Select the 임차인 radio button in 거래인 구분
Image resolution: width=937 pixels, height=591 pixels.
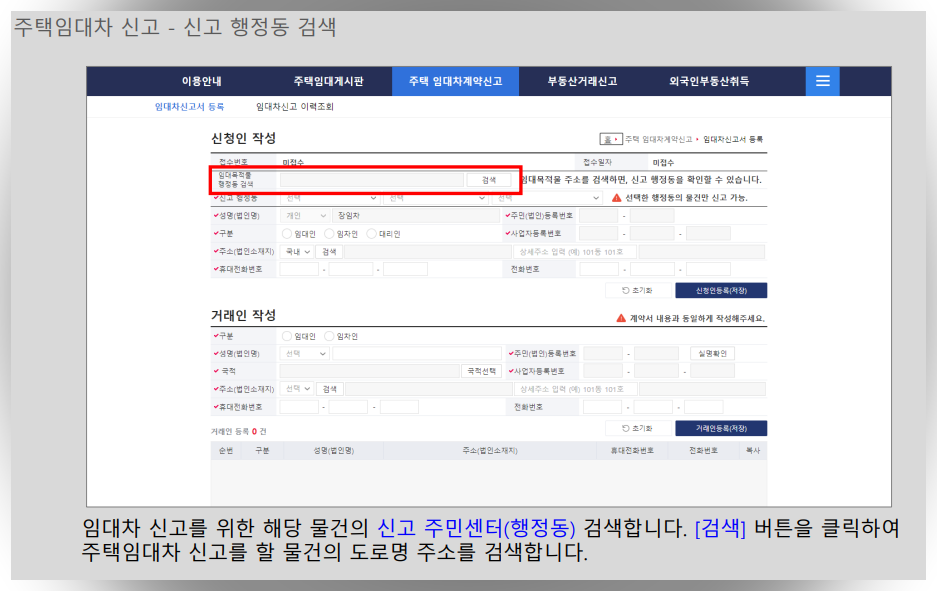pos(329,334)
